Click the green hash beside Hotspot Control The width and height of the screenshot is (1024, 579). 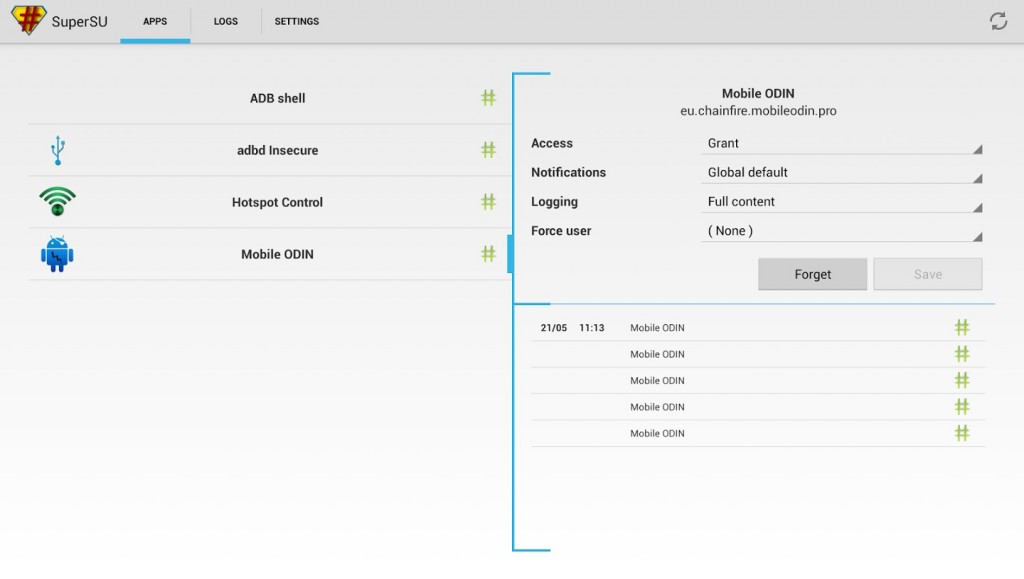(x=488, y=202)
